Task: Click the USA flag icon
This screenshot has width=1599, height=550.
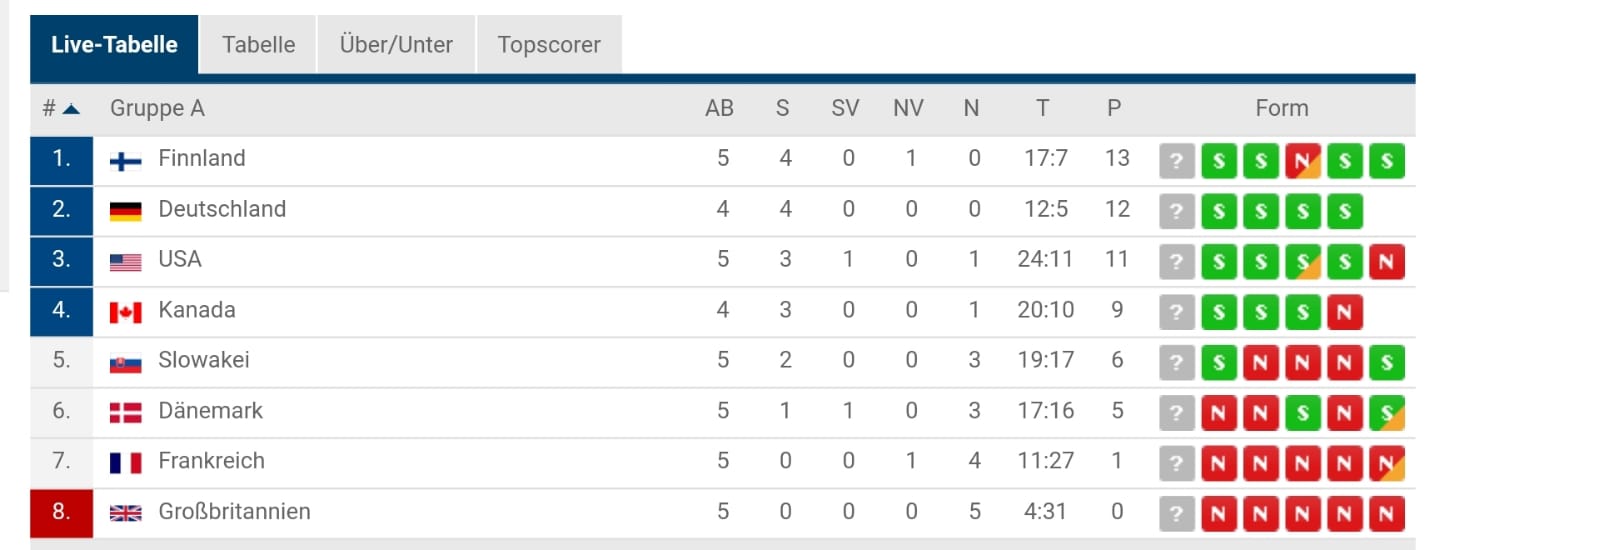Action: (125, 262)
